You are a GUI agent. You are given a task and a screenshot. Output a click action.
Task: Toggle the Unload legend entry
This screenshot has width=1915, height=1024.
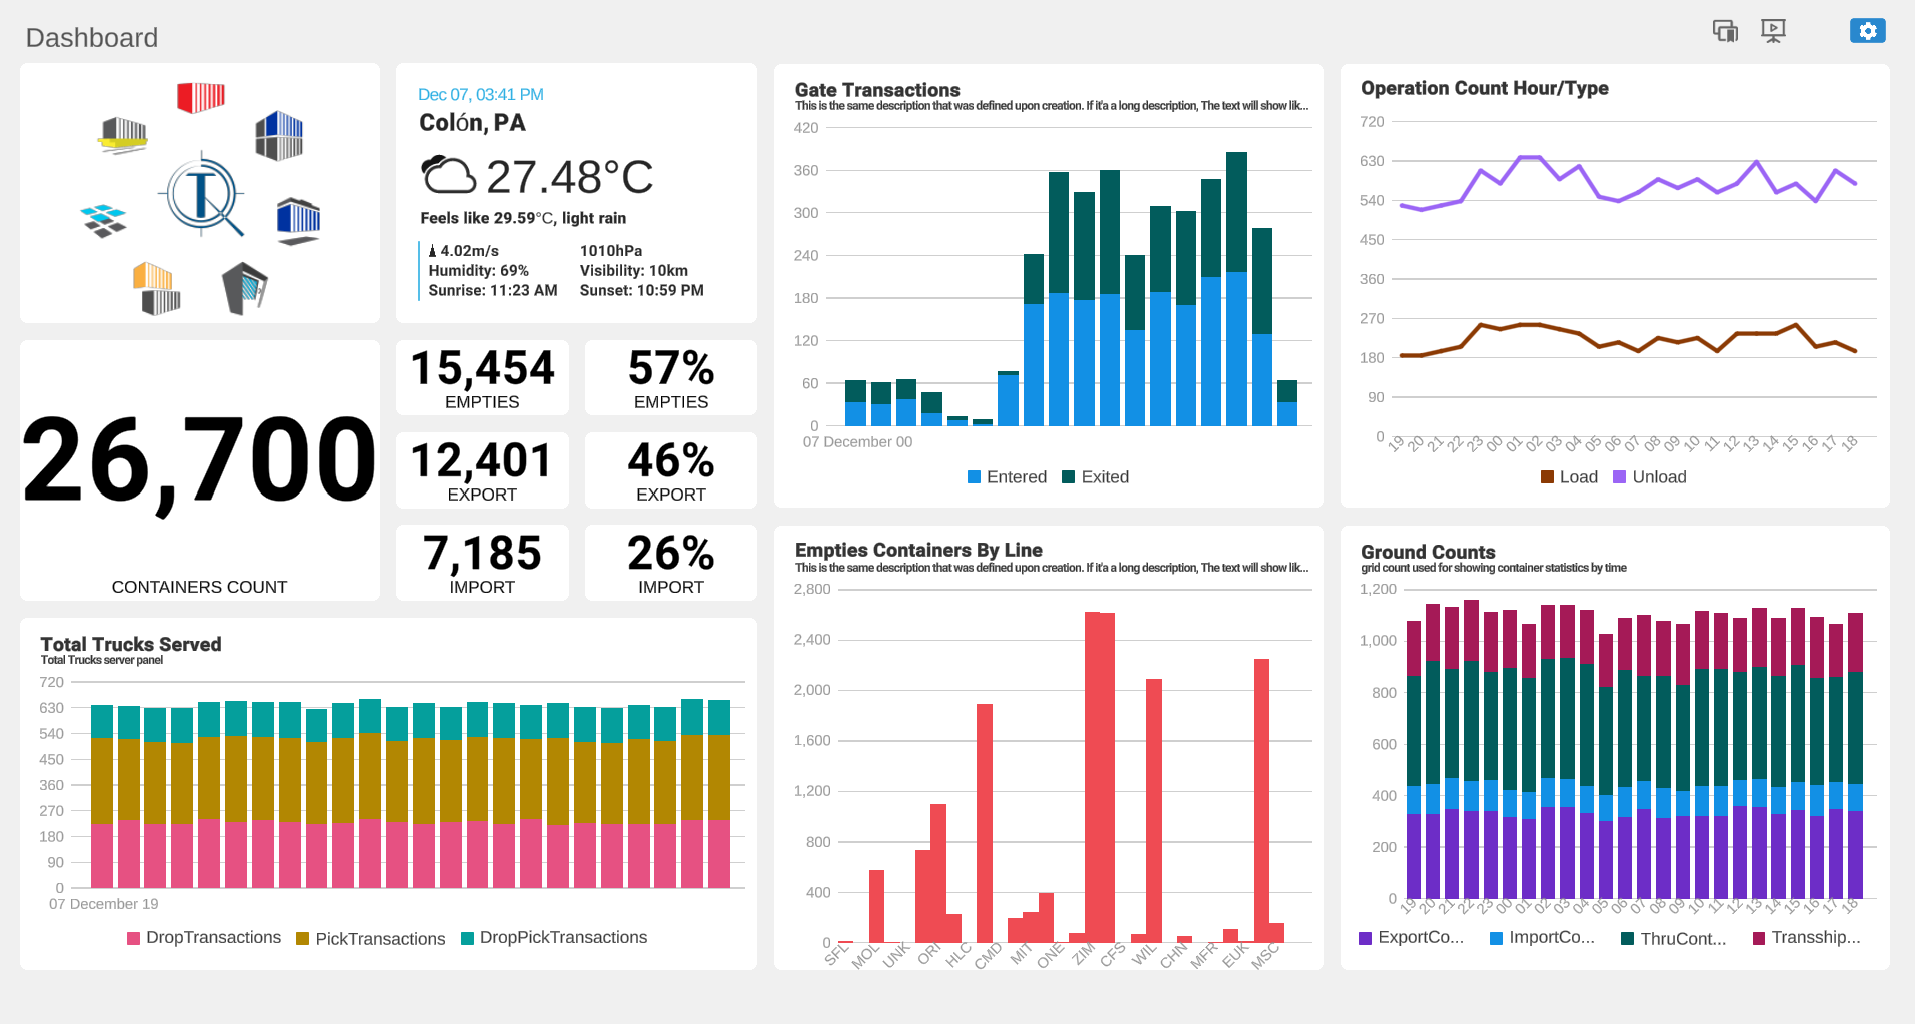coord(1650,477)
